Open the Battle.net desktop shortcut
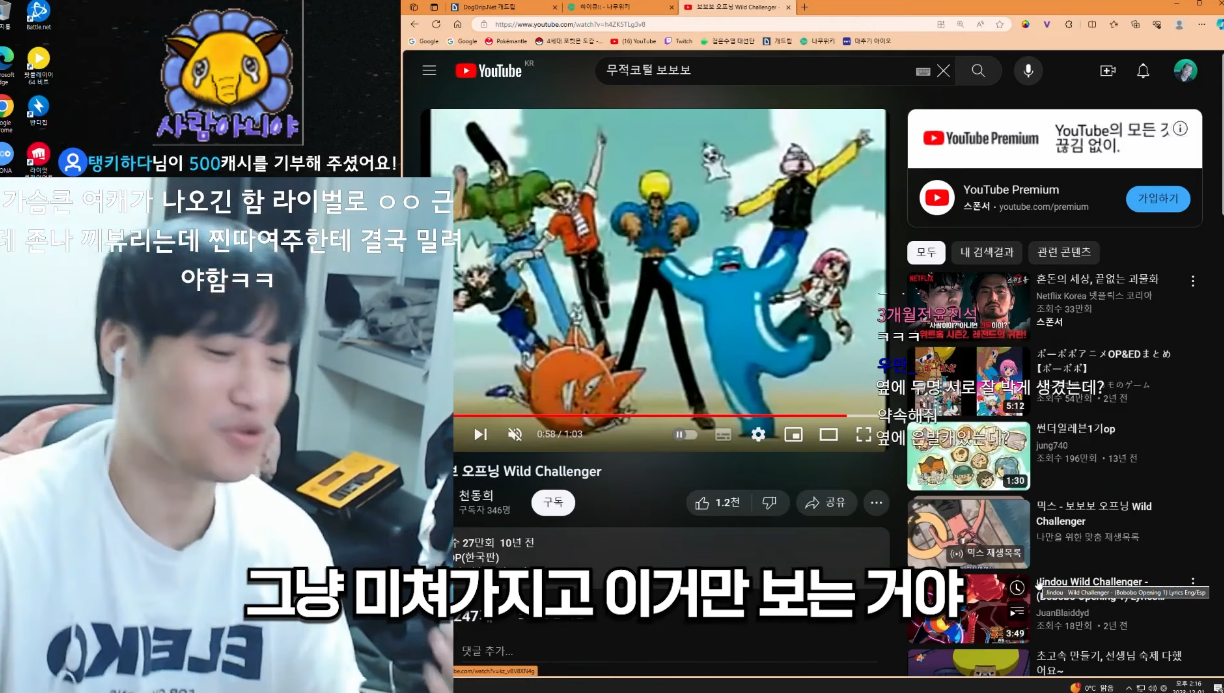 pos(38,15)
